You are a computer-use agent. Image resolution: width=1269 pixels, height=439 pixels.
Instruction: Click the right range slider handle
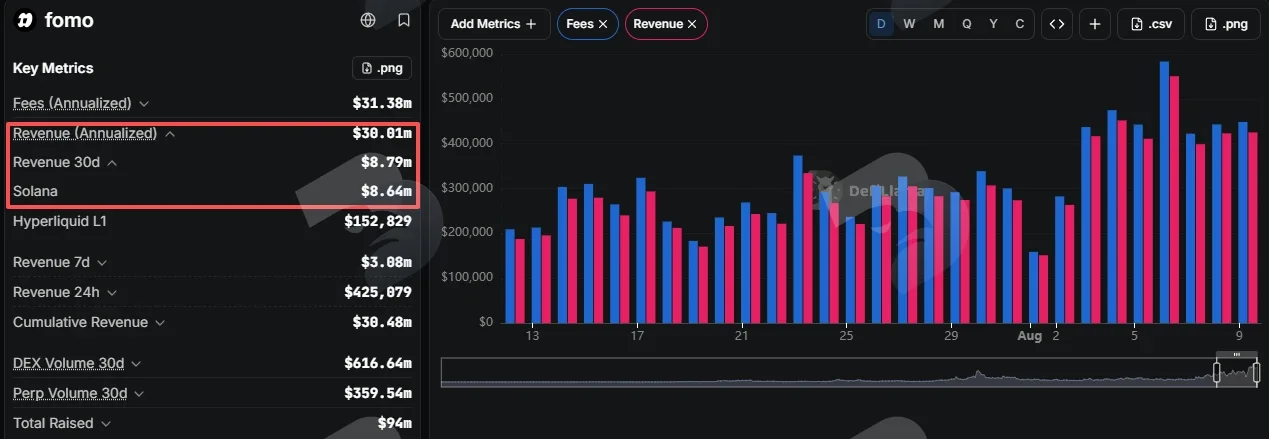coord(1257,373)
